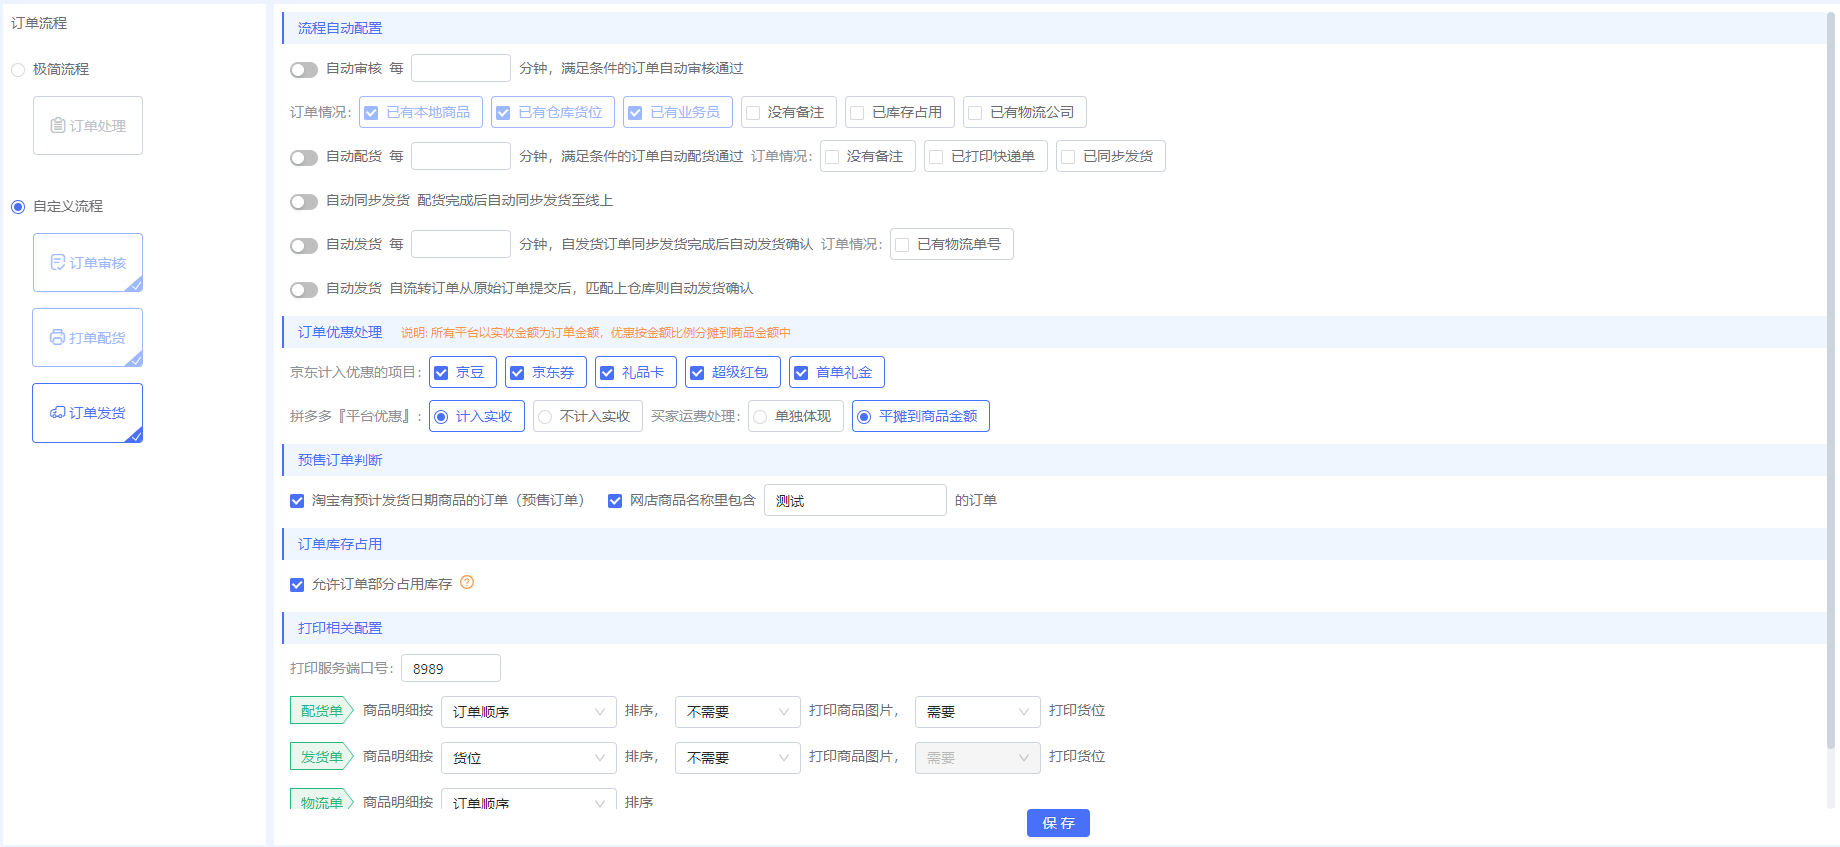Viewport: 1840px width, 847px height.
Task: Toggle the 自动配货 switch
Action: coord(304,157)
